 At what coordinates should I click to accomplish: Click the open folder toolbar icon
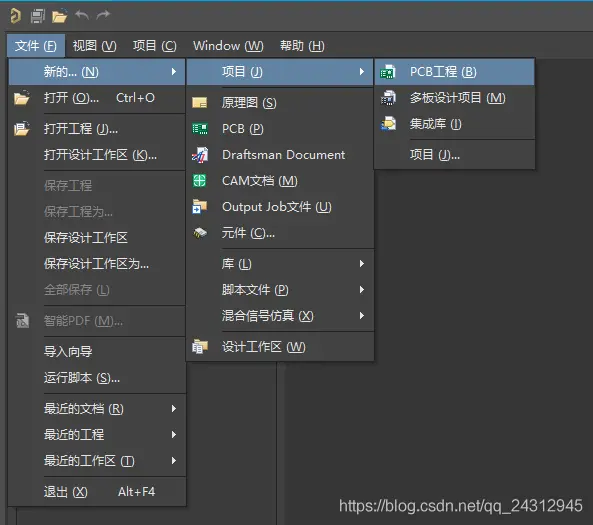[59, 16]
